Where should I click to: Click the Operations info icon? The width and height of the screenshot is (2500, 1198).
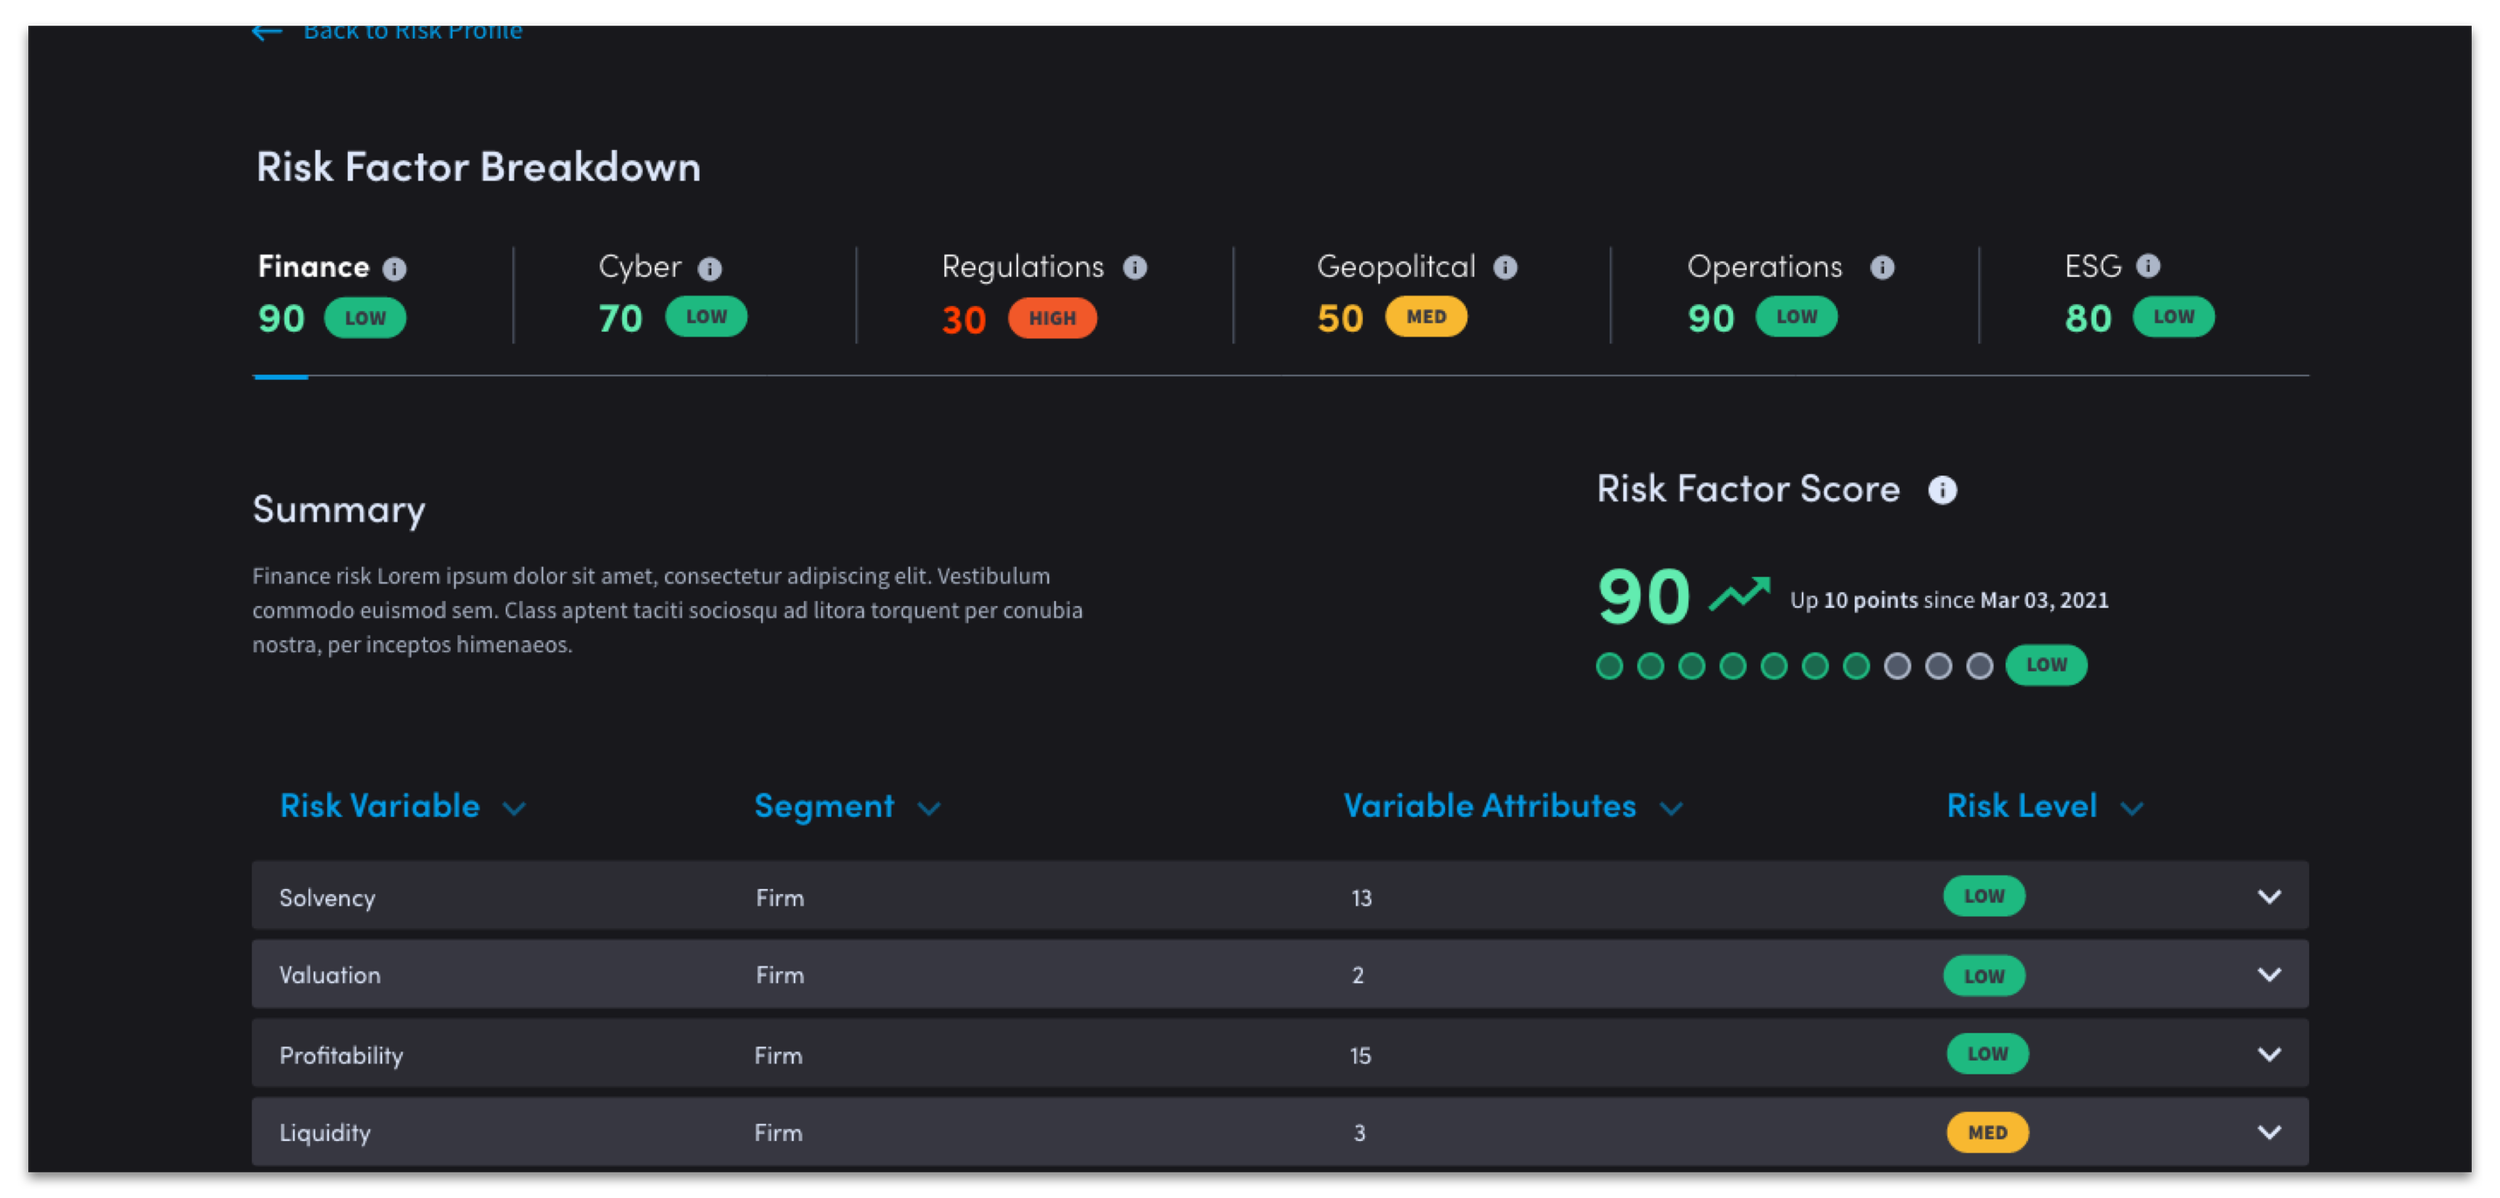[1882, 267]
